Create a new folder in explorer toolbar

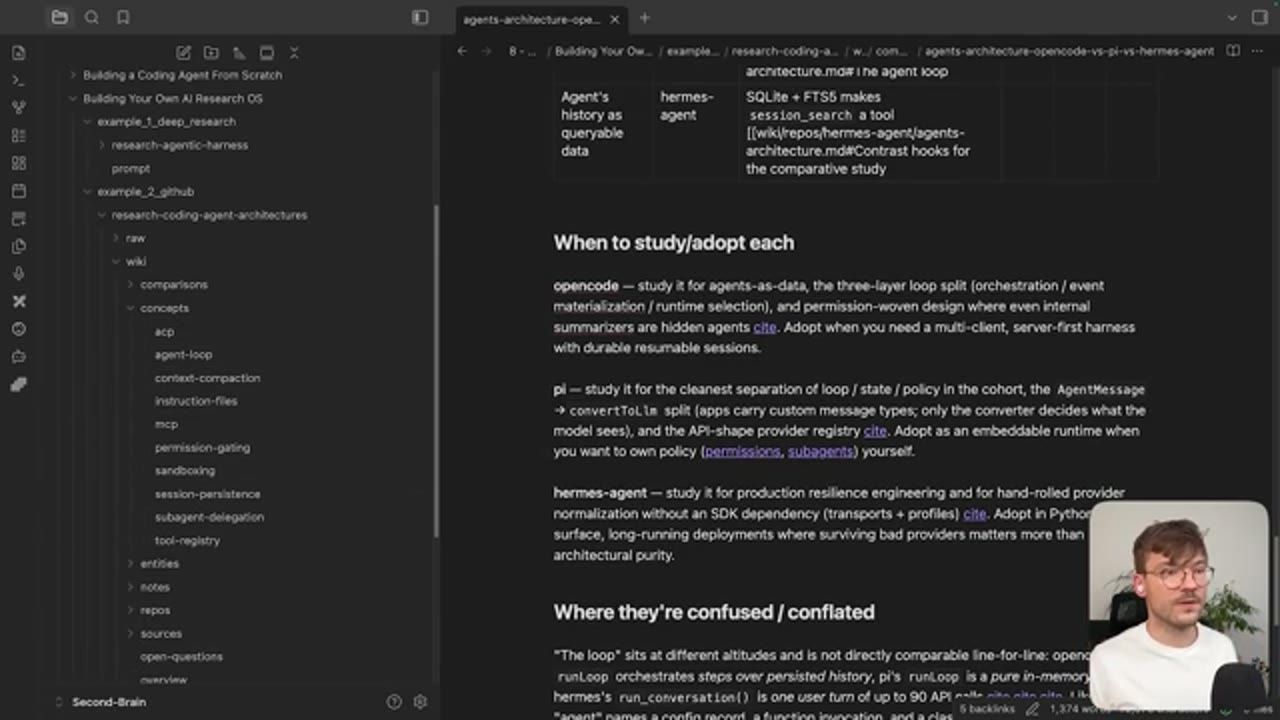coord(211,52)
